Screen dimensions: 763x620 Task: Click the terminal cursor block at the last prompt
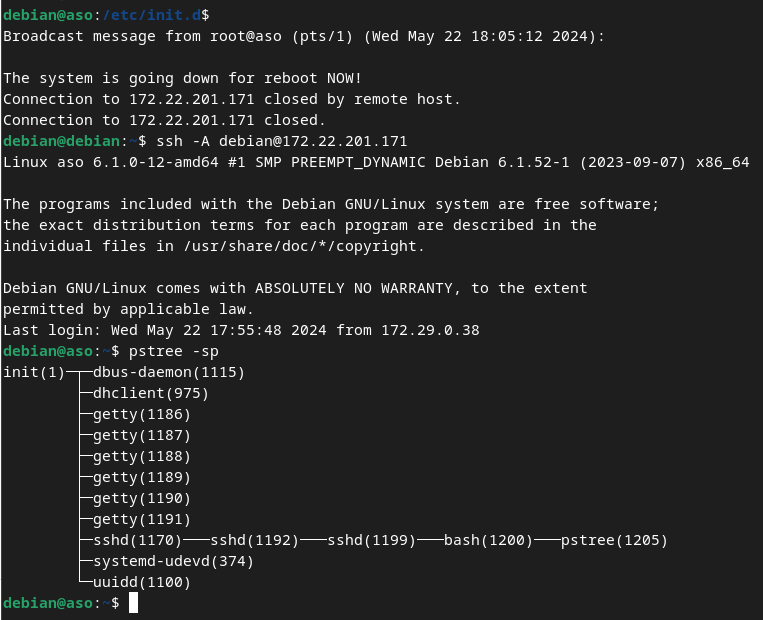click(x=133, y=603)
